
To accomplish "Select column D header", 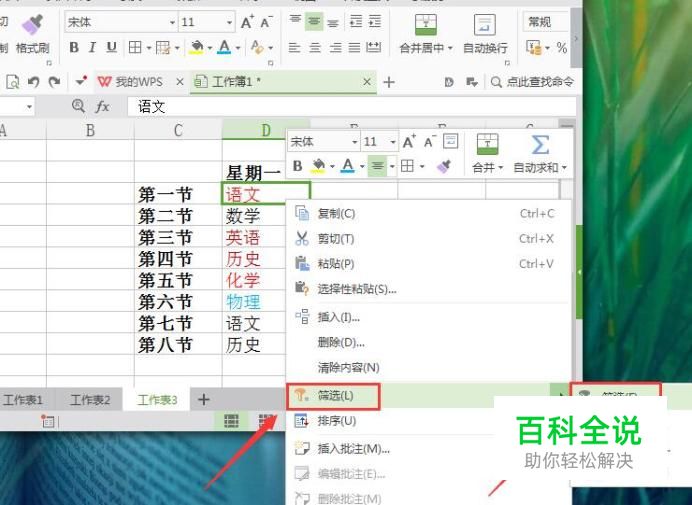I will [266, 130].
